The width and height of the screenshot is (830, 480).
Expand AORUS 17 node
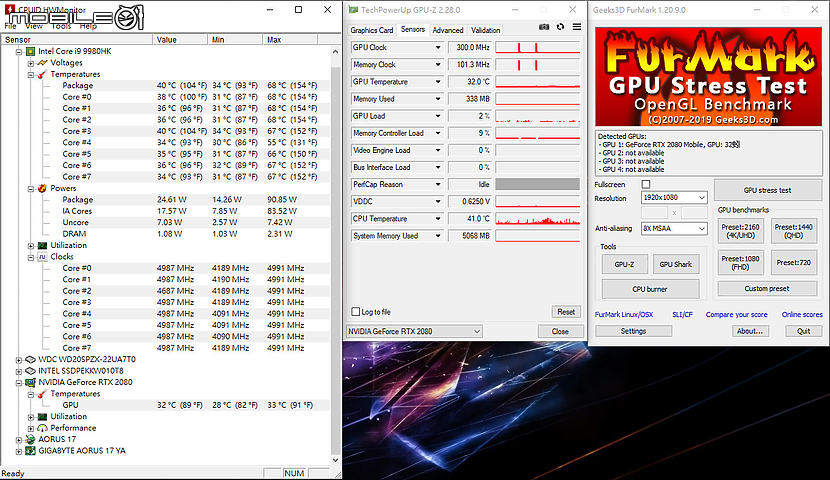[x=19, y=440]
